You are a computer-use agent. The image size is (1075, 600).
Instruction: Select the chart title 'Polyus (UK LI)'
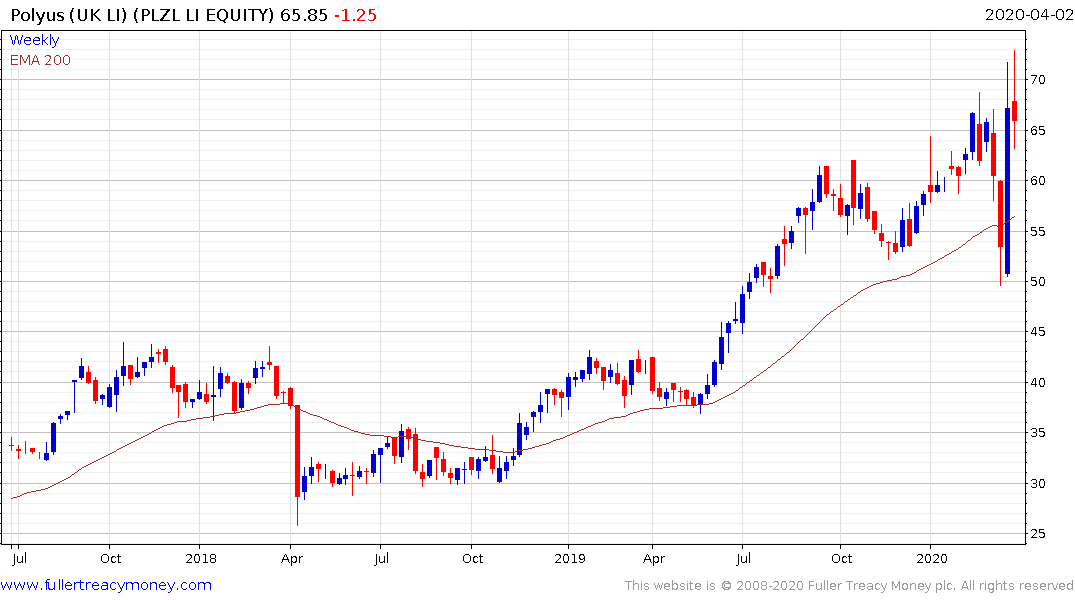click(69, 15)
